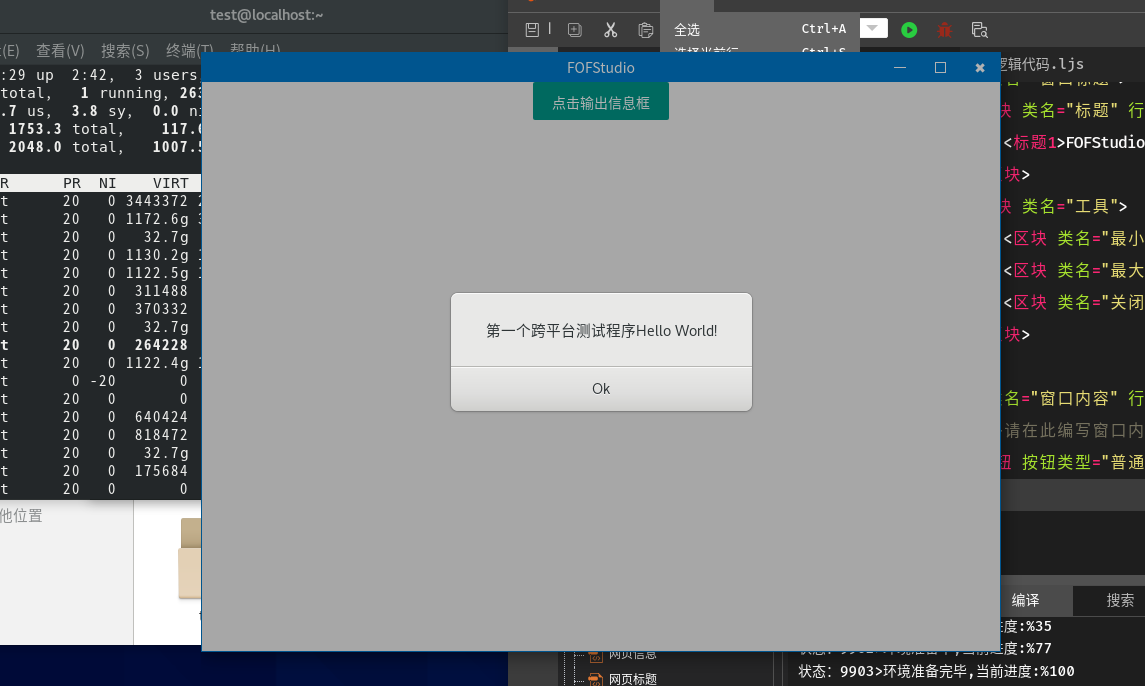The height and width of the screenshot is (686, 1145).
Task: Click the 网页标题 file icon in the tree
Action: pyautogui.click(x=595, y=679)
